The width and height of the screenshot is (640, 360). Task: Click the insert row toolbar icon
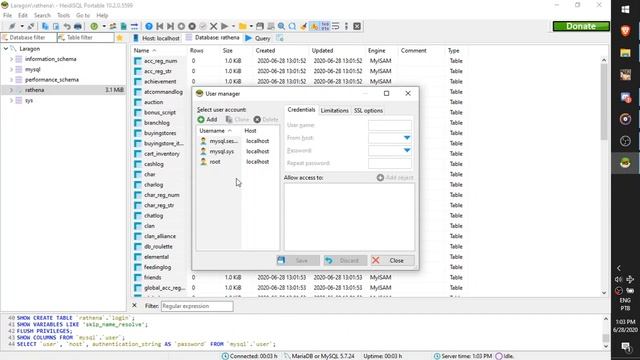click(x=181, y=27)
